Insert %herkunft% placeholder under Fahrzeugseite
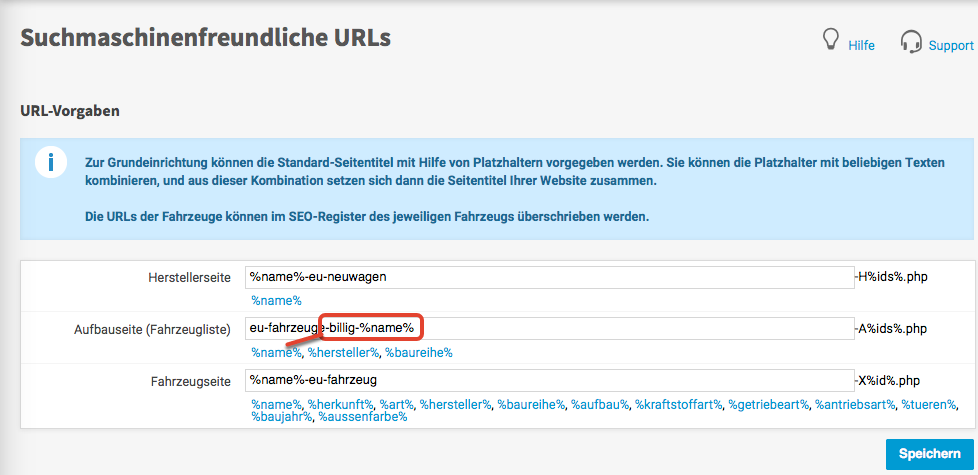Image resolution: width=978 pixels, height=475 pixels. (341, 404)
